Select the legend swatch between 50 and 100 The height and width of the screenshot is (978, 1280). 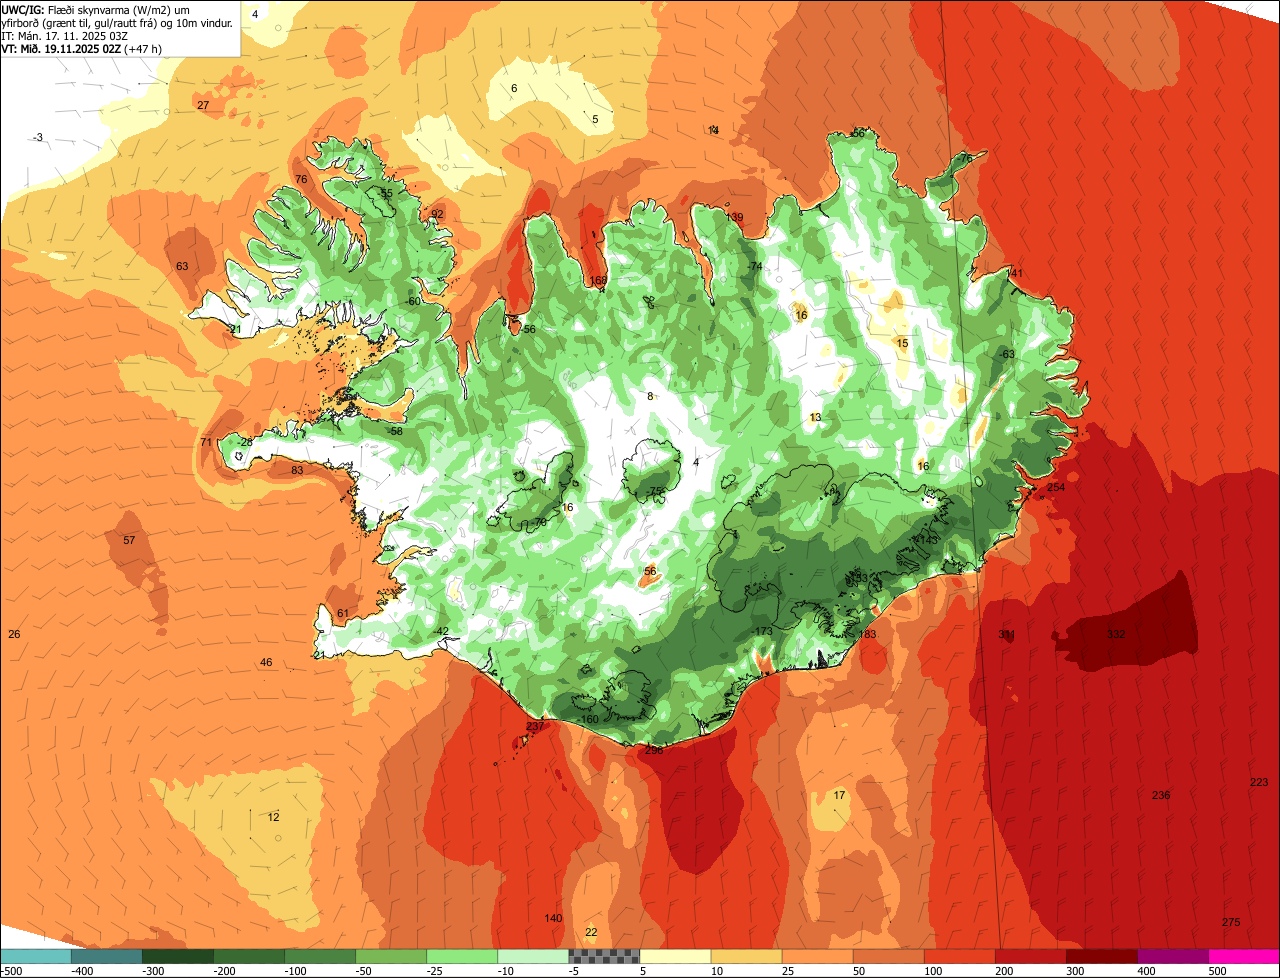[888, 956]
